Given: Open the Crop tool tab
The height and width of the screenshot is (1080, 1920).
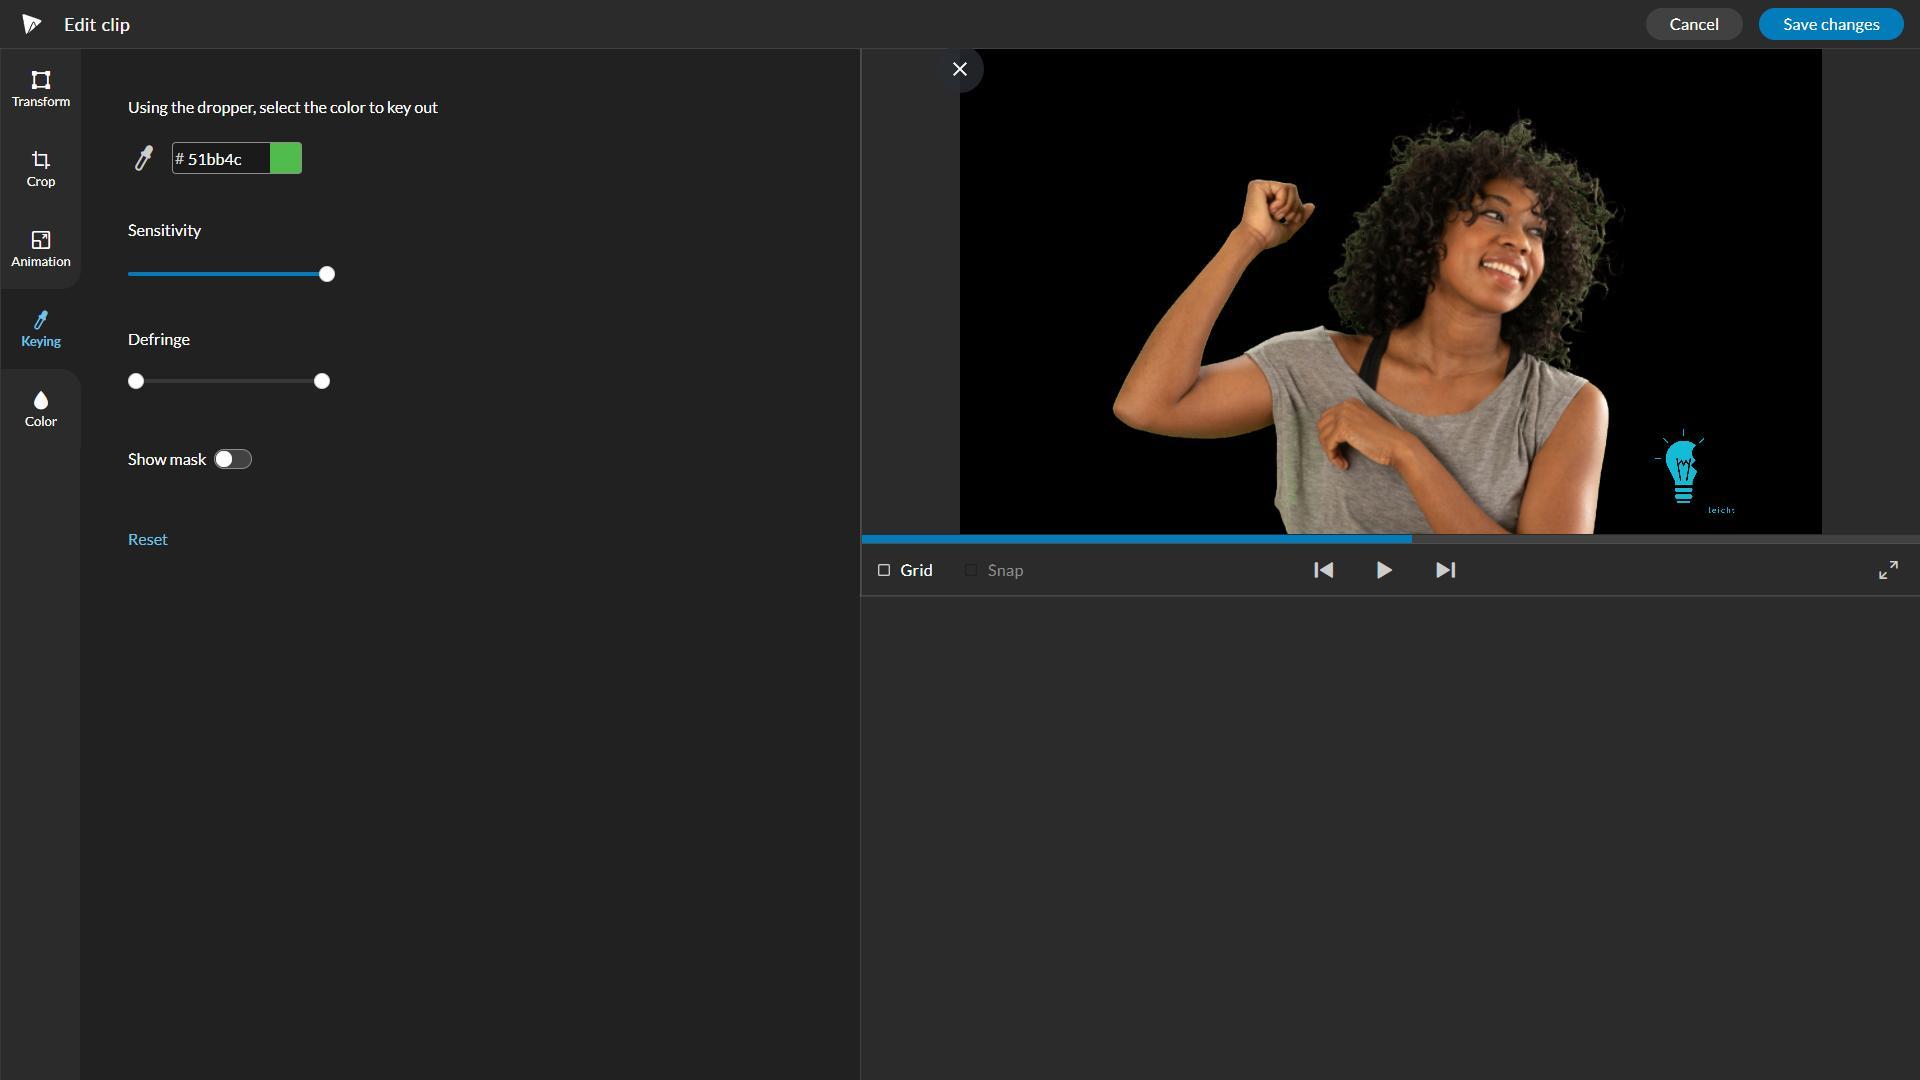Looking at the screenshot, I should pyautogui.click(x=40, y=168).
